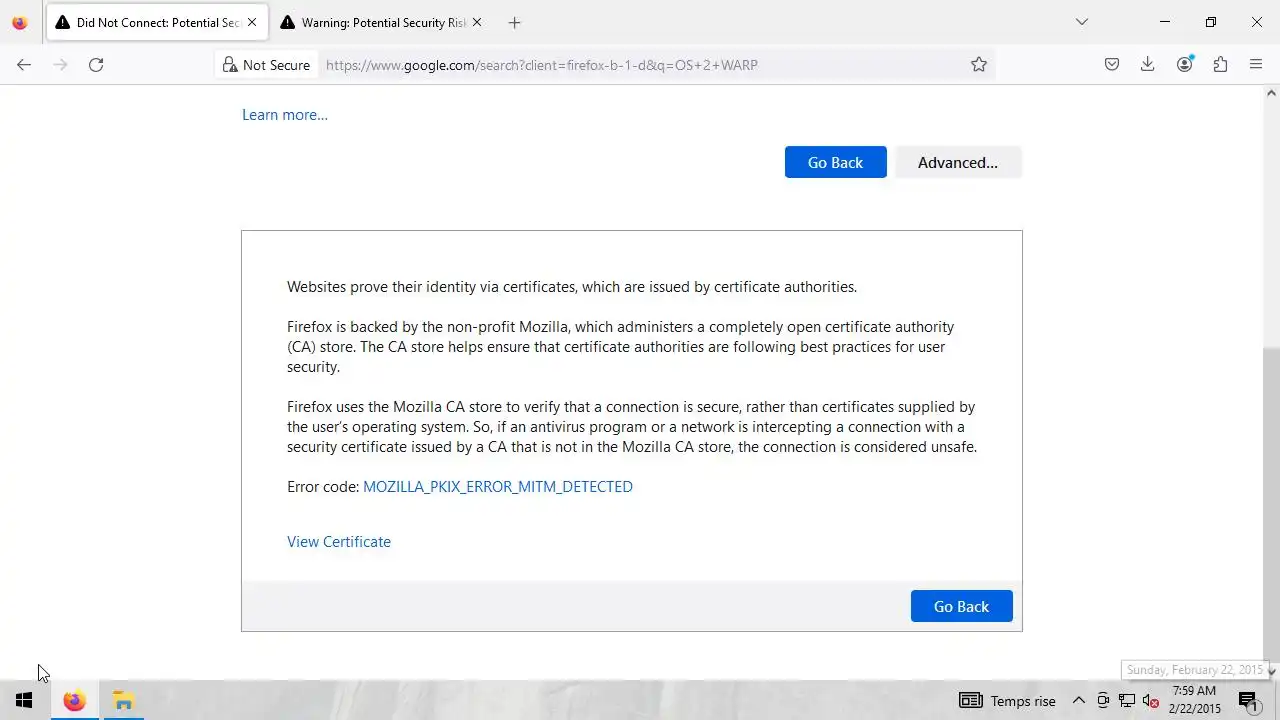This screenshot has width=1280, height=720.
Task: Show hidden system tray icons
Action: [x=1079, y=701]
